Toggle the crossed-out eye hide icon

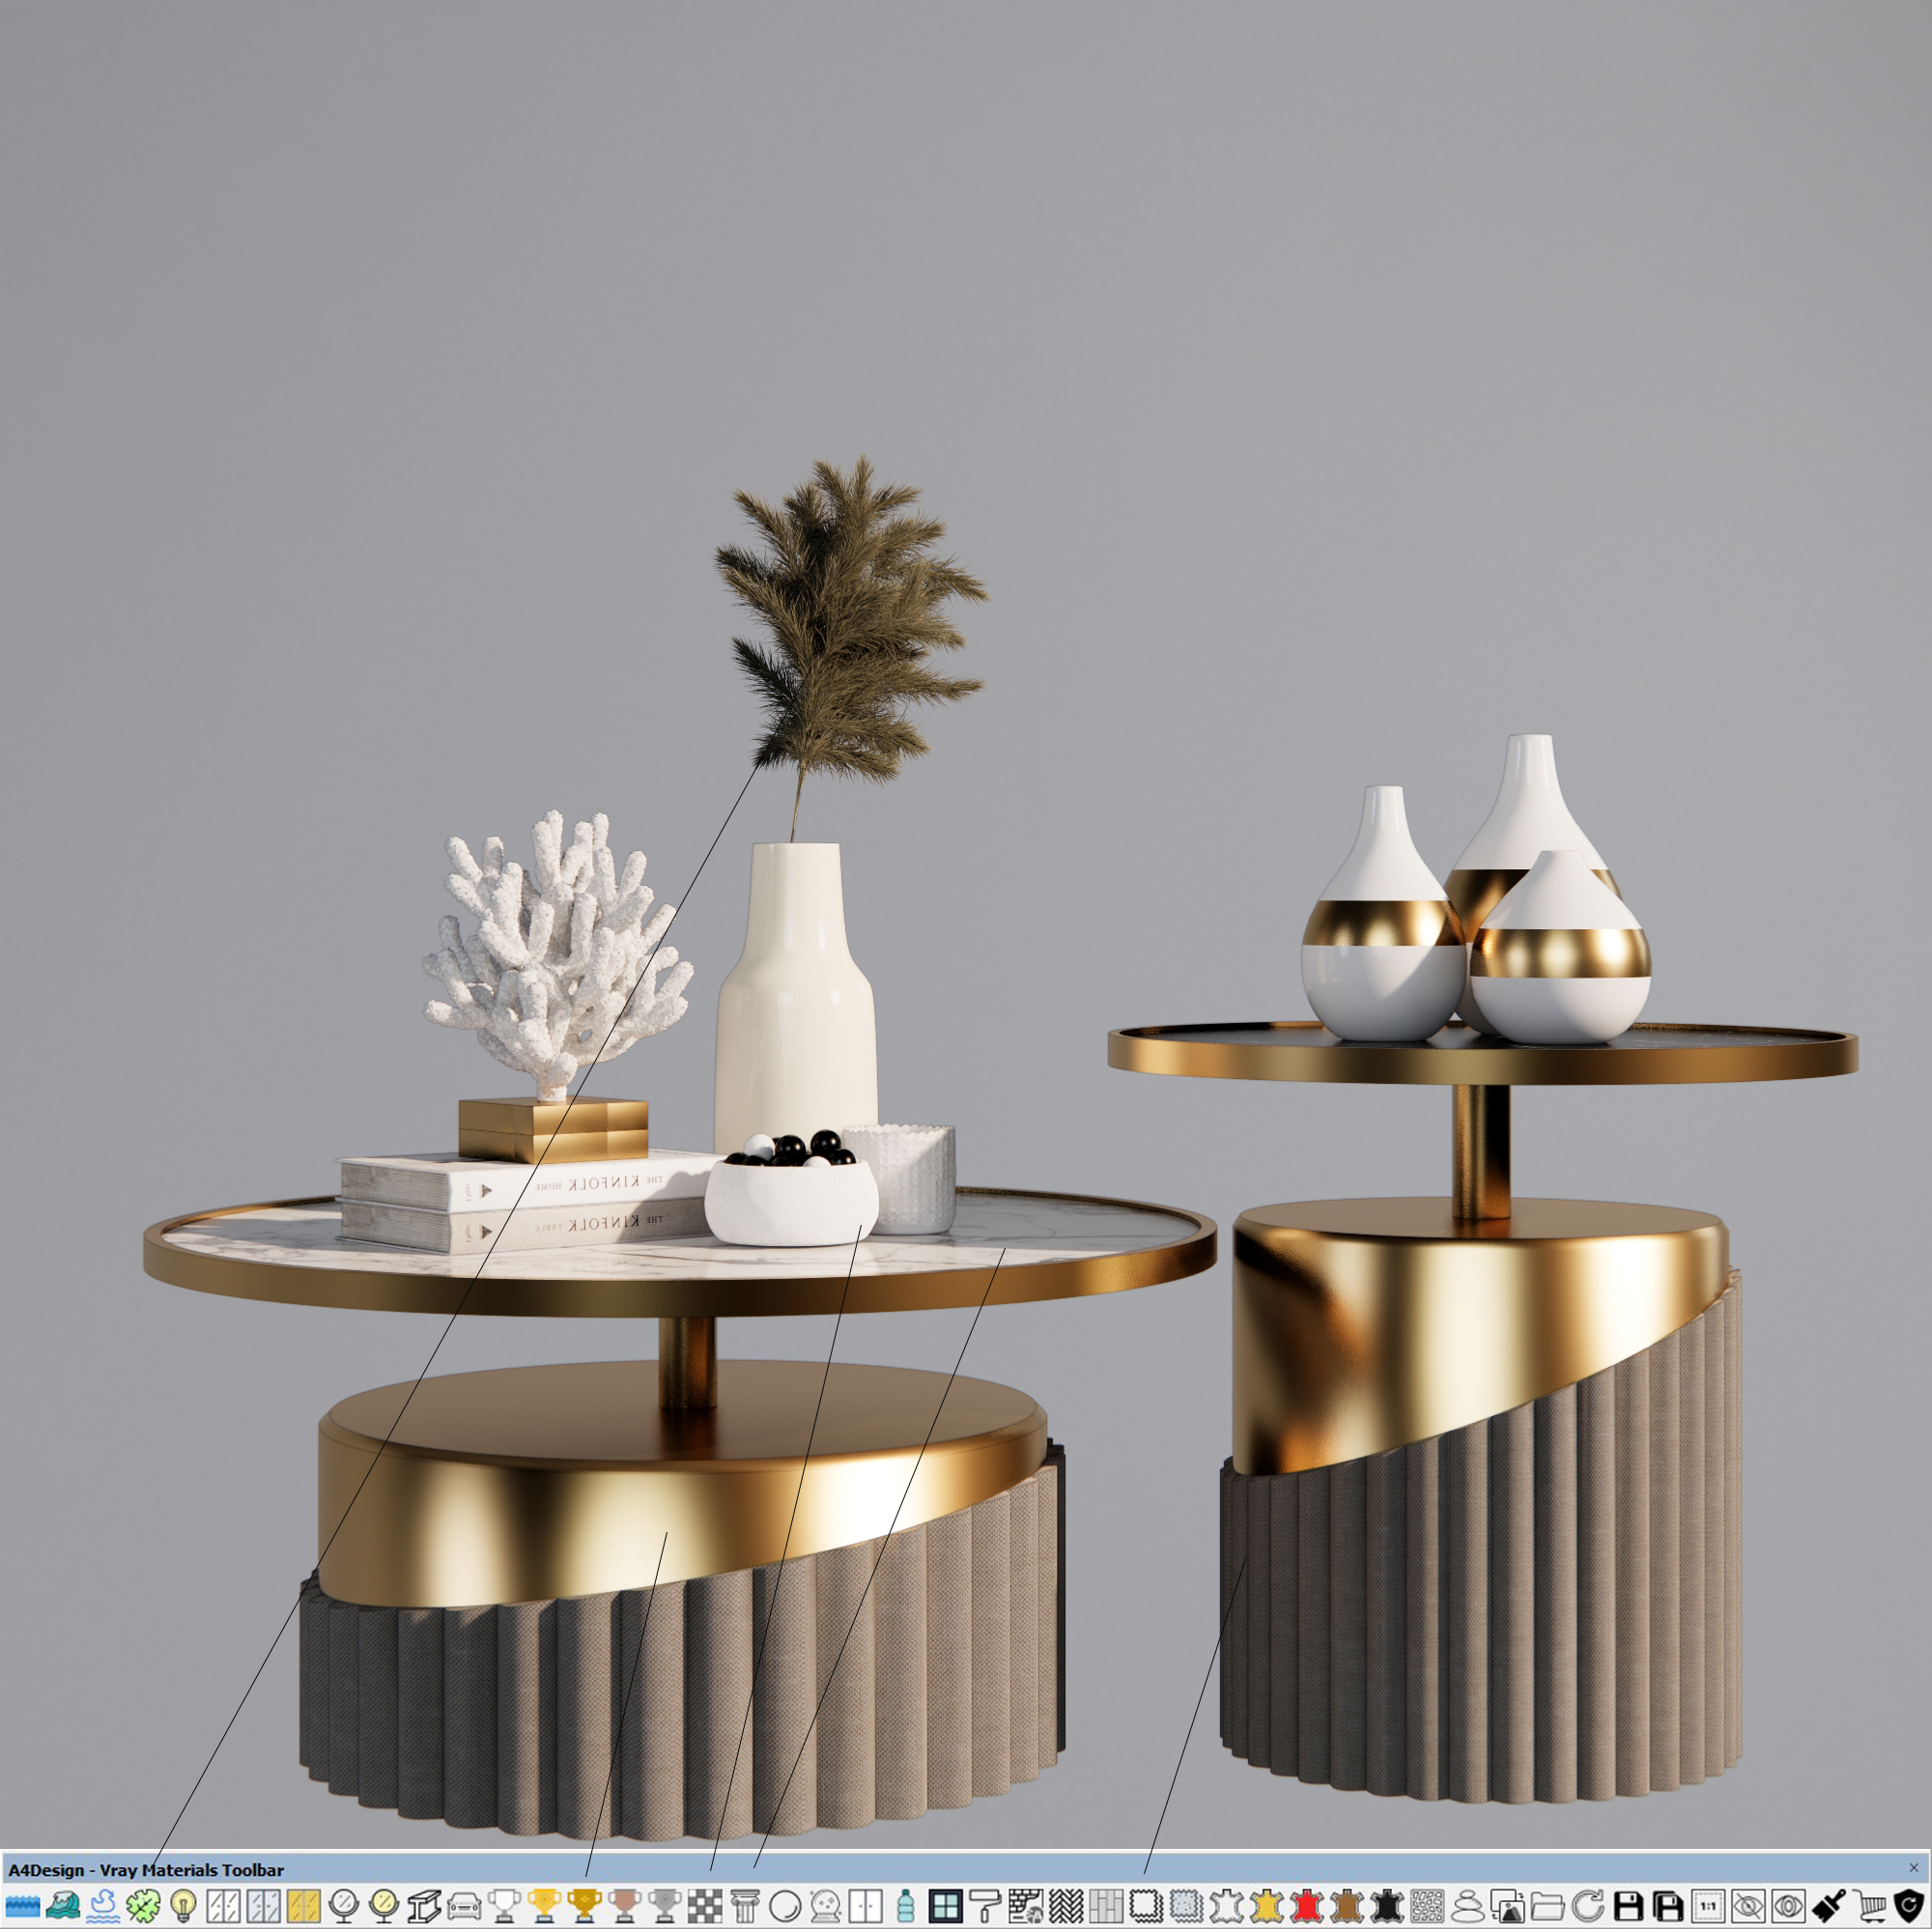tap(1748, 1906)
